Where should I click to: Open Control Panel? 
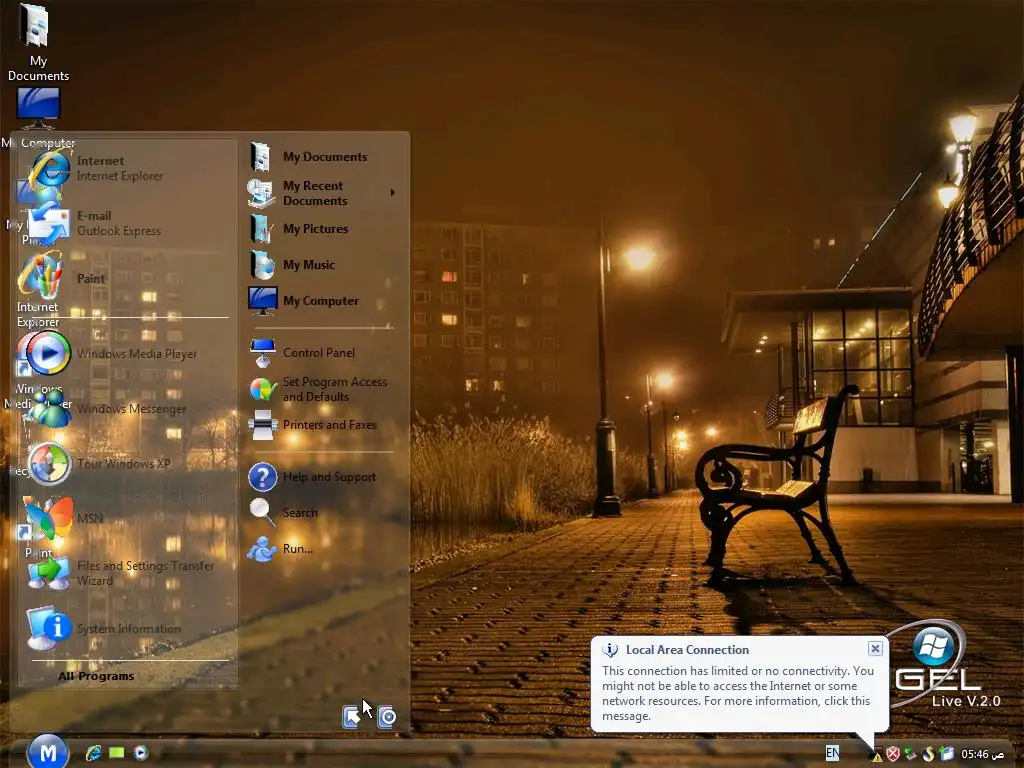[x=321, y=353]
